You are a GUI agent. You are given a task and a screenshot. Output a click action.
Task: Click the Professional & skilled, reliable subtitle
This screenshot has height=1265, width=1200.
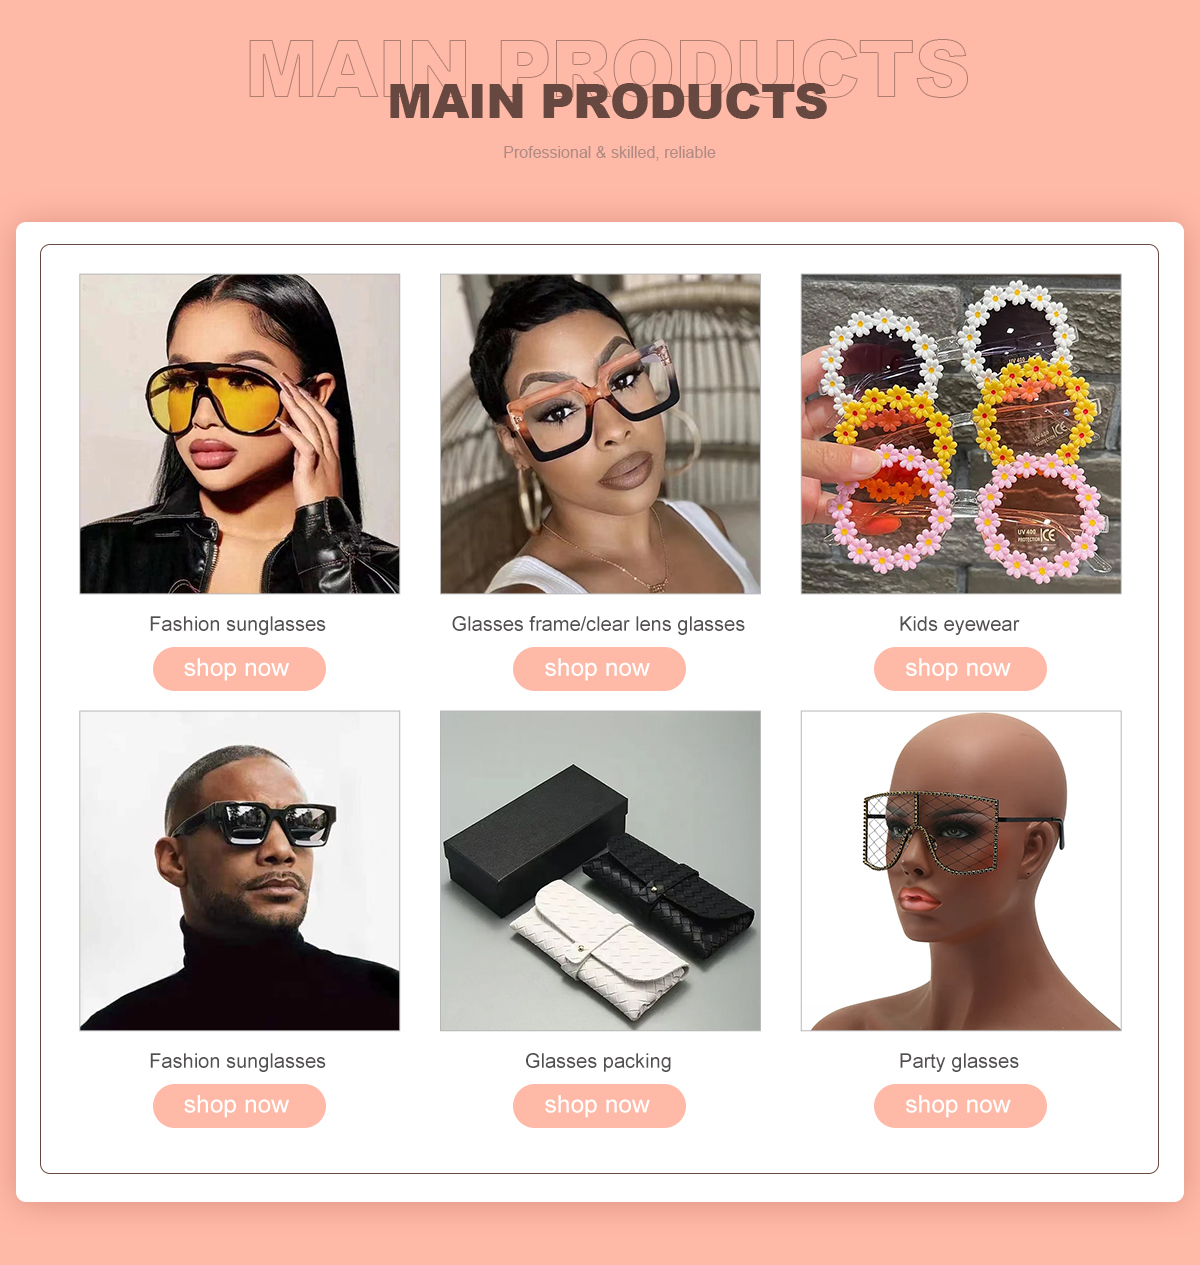[609, 152]
